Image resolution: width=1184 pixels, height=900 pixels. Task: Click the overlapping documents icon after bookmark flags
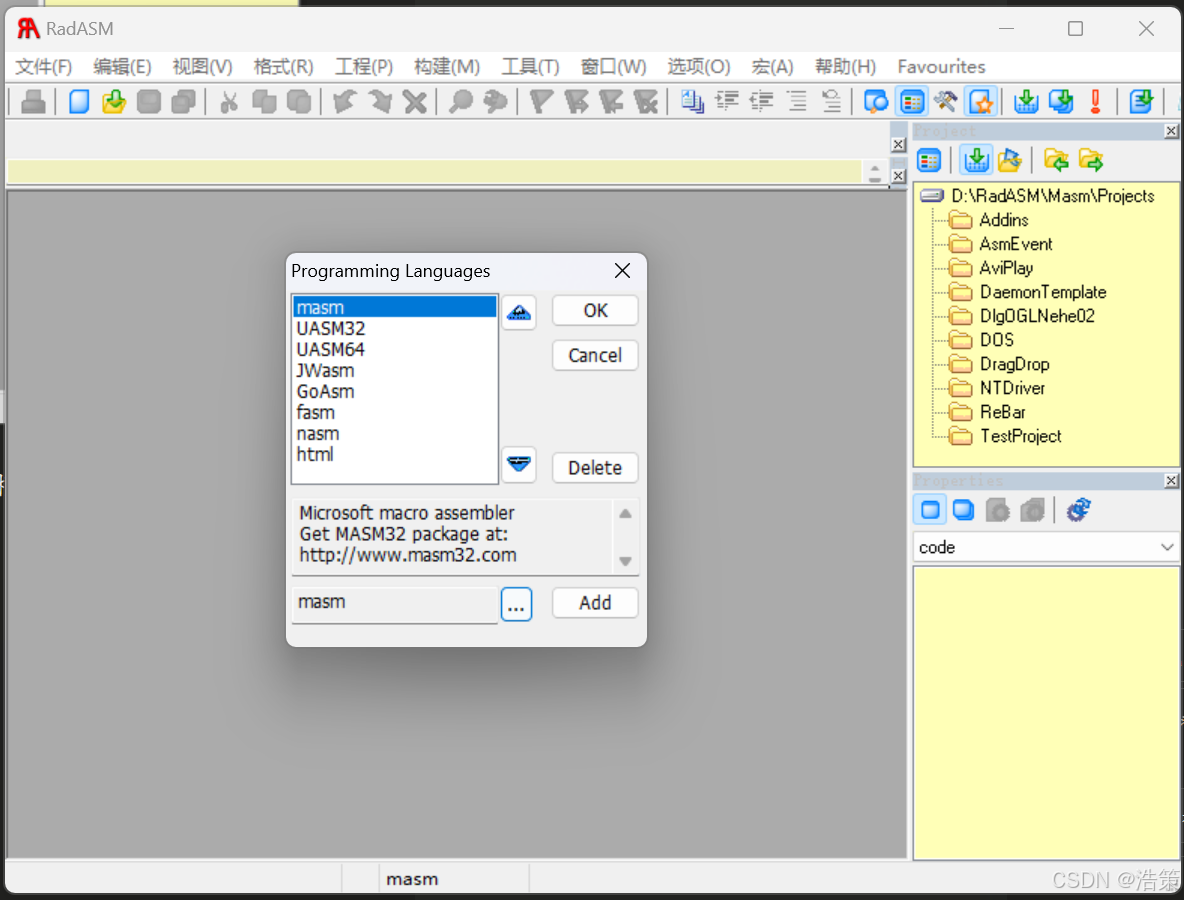coord(692,101)
